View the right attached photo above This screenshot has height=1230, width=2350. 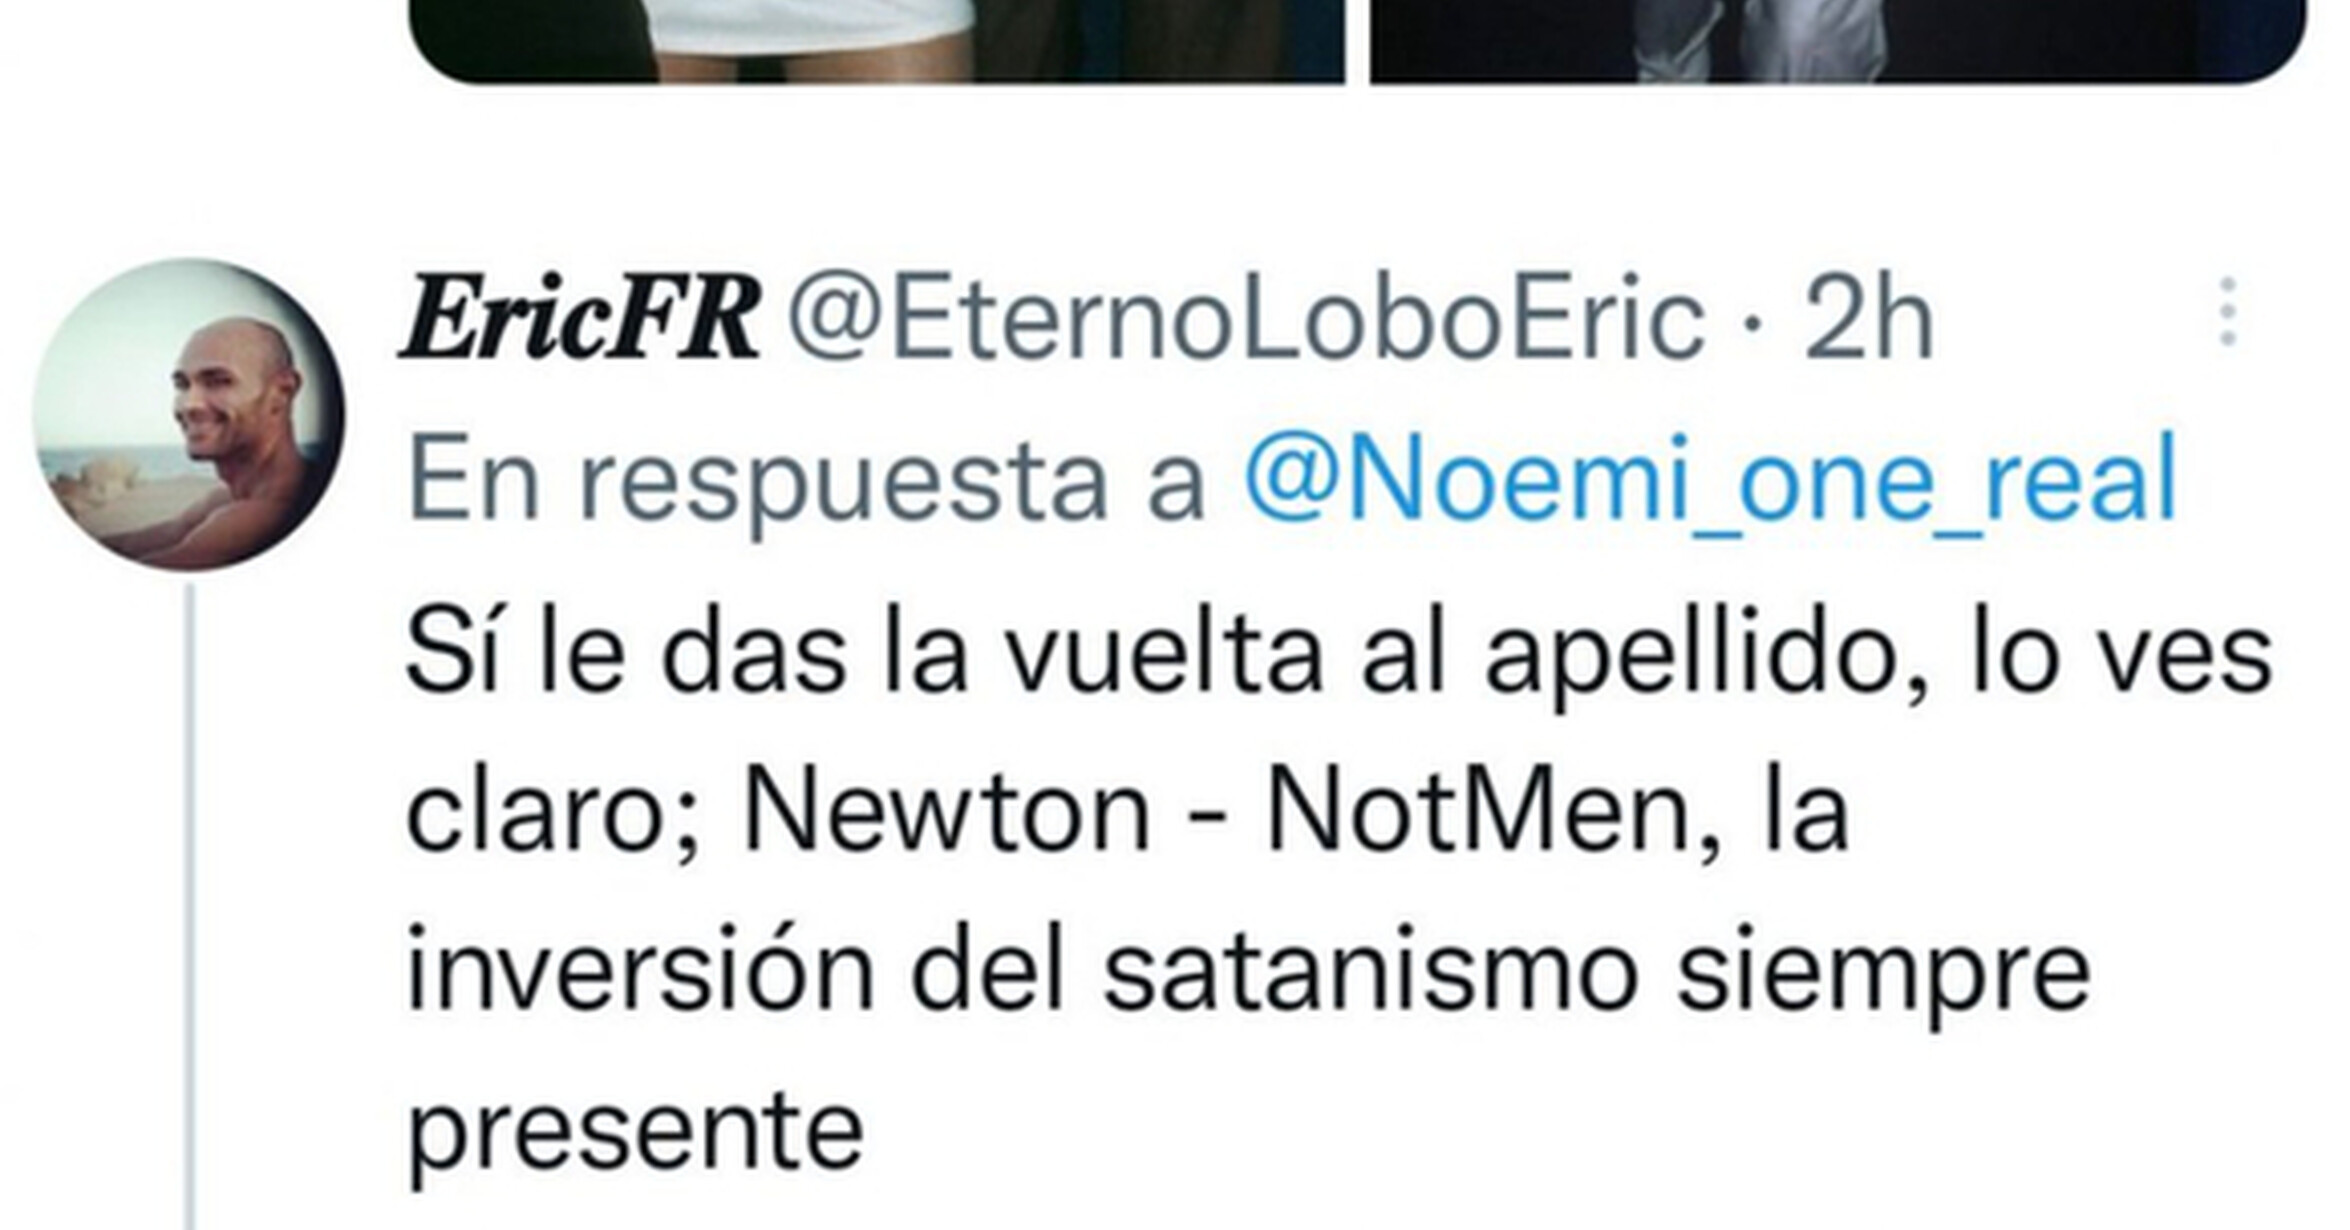click(x=1838, y=40)
